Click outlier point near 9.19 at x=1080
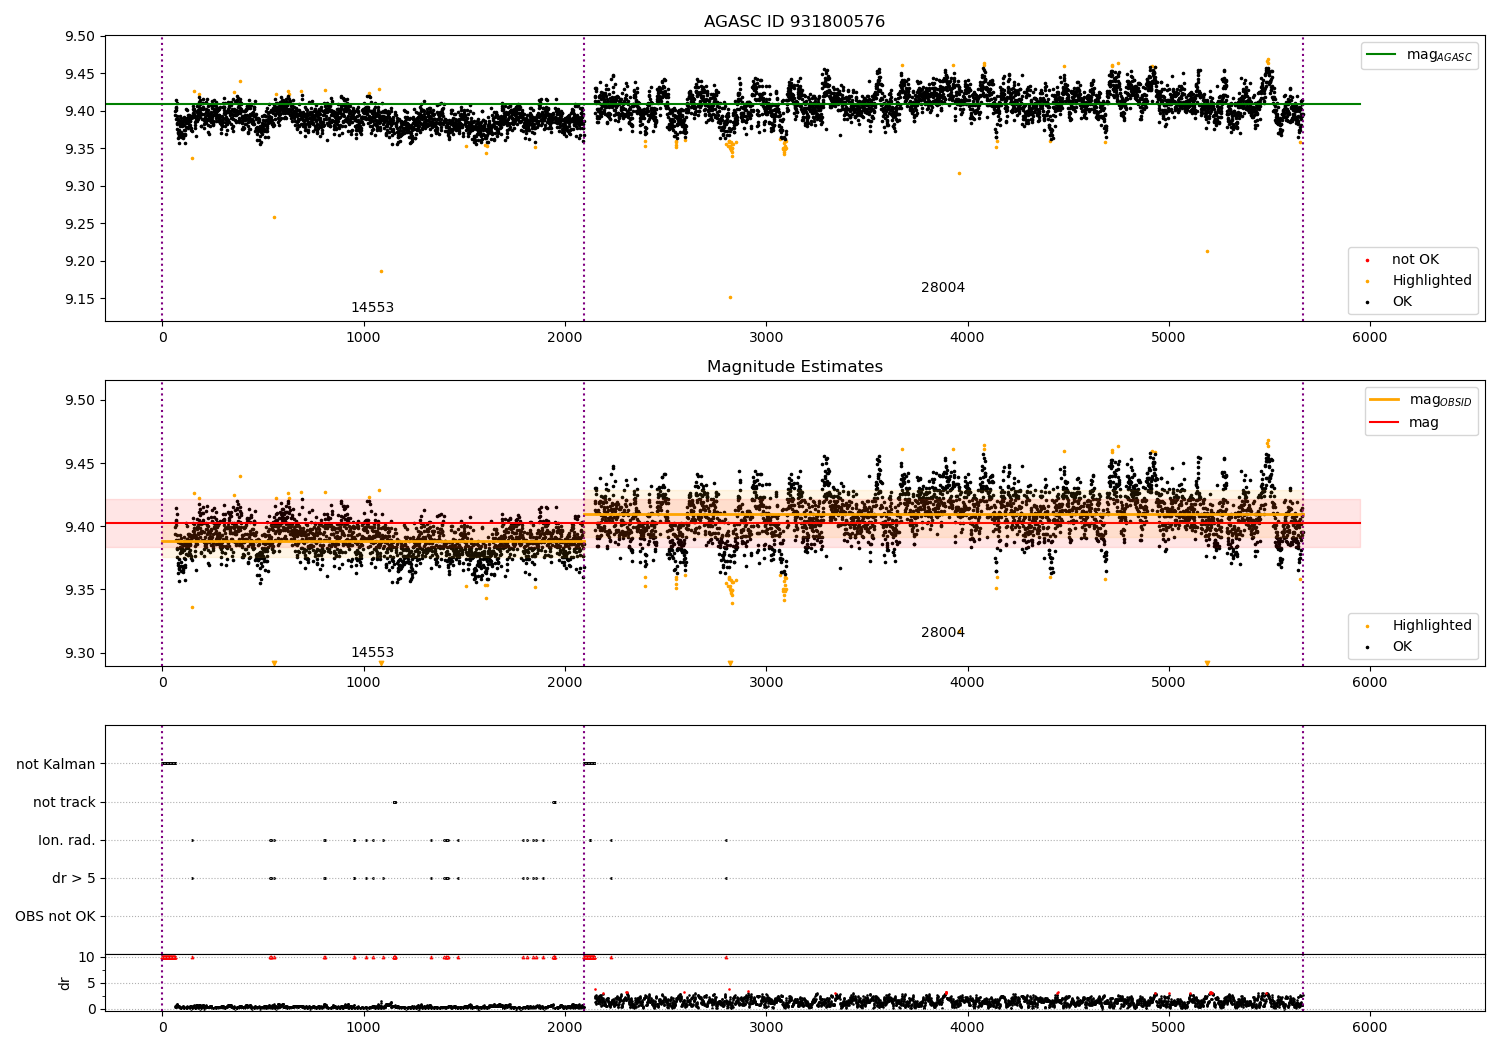1500x1050 pixels. (381, 271)
